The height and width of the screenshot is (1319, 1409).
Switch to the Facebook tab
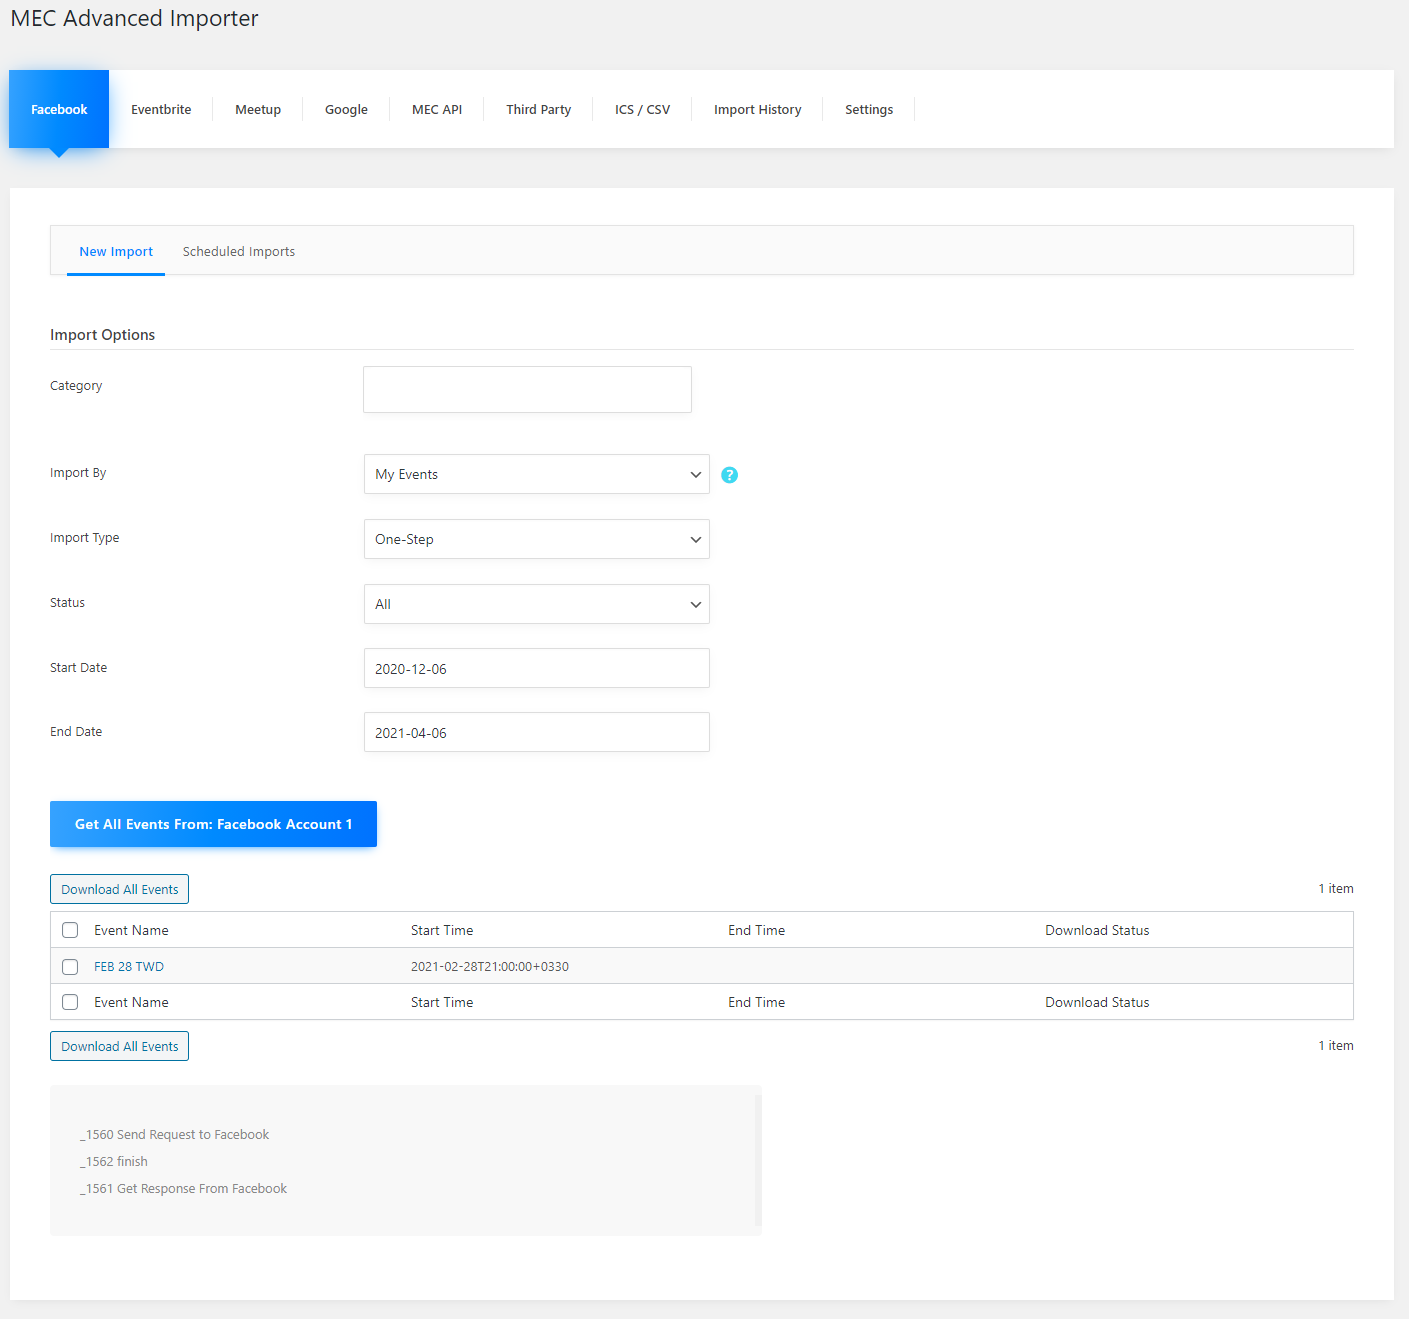(x=59, y=109)
